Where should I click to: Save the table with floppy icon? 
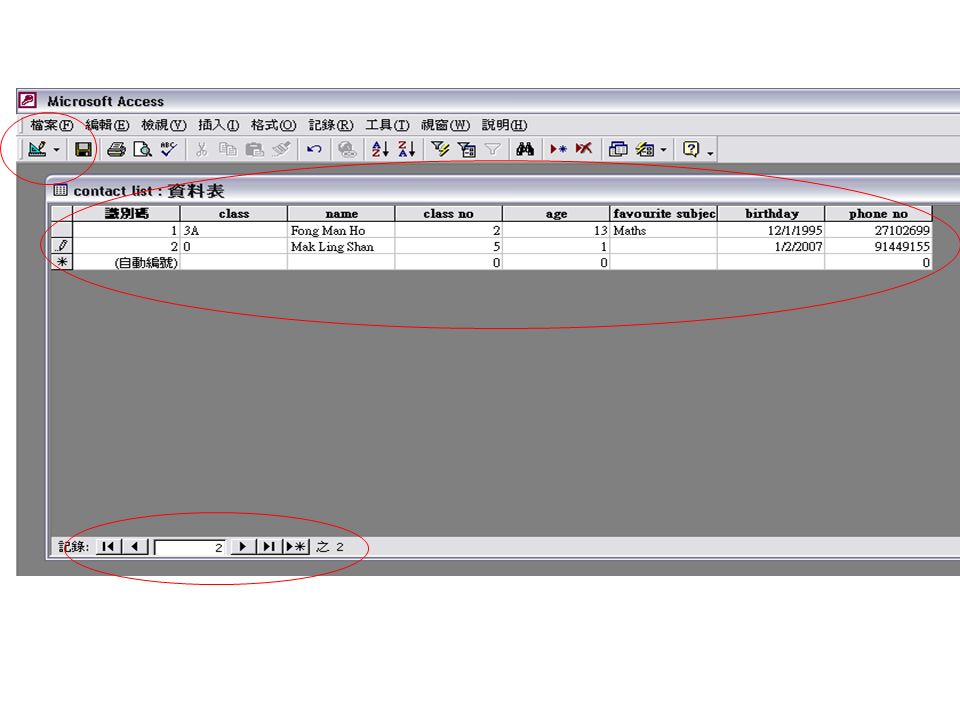[83, 149]
